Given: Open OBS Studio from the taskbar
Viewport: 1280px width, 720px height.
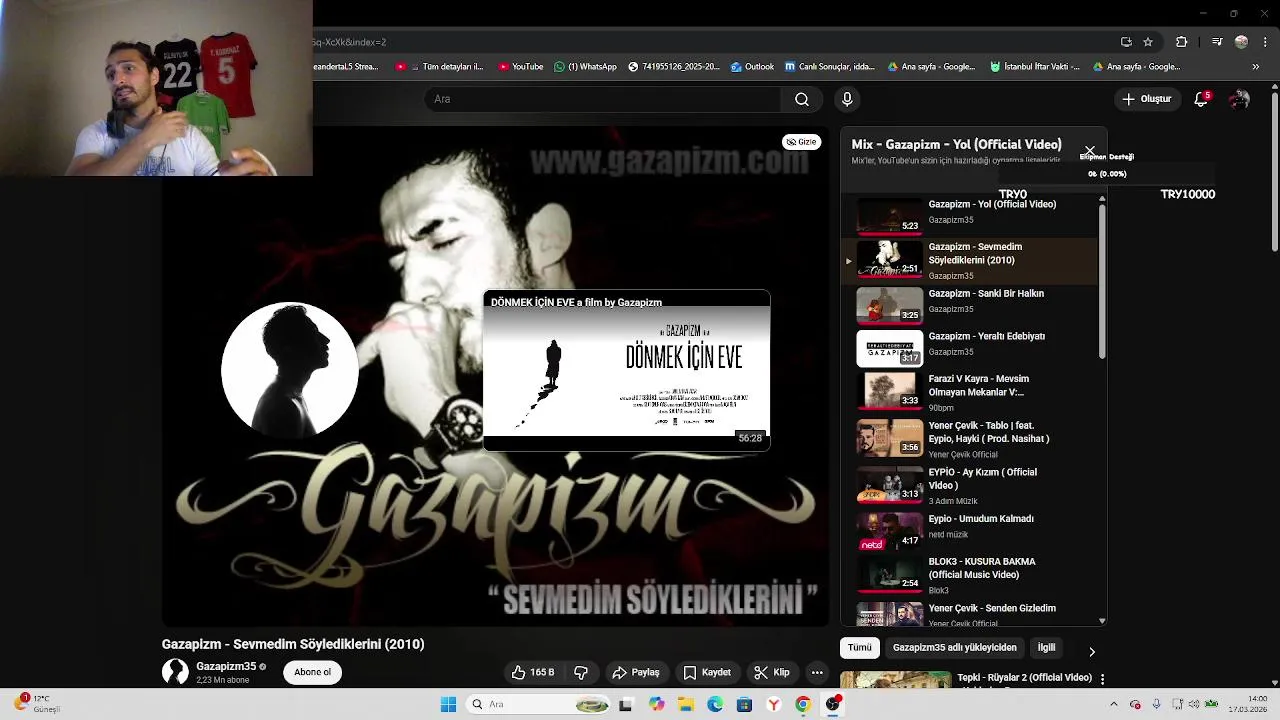Looking at the screenshot, I should click(832, 704).
